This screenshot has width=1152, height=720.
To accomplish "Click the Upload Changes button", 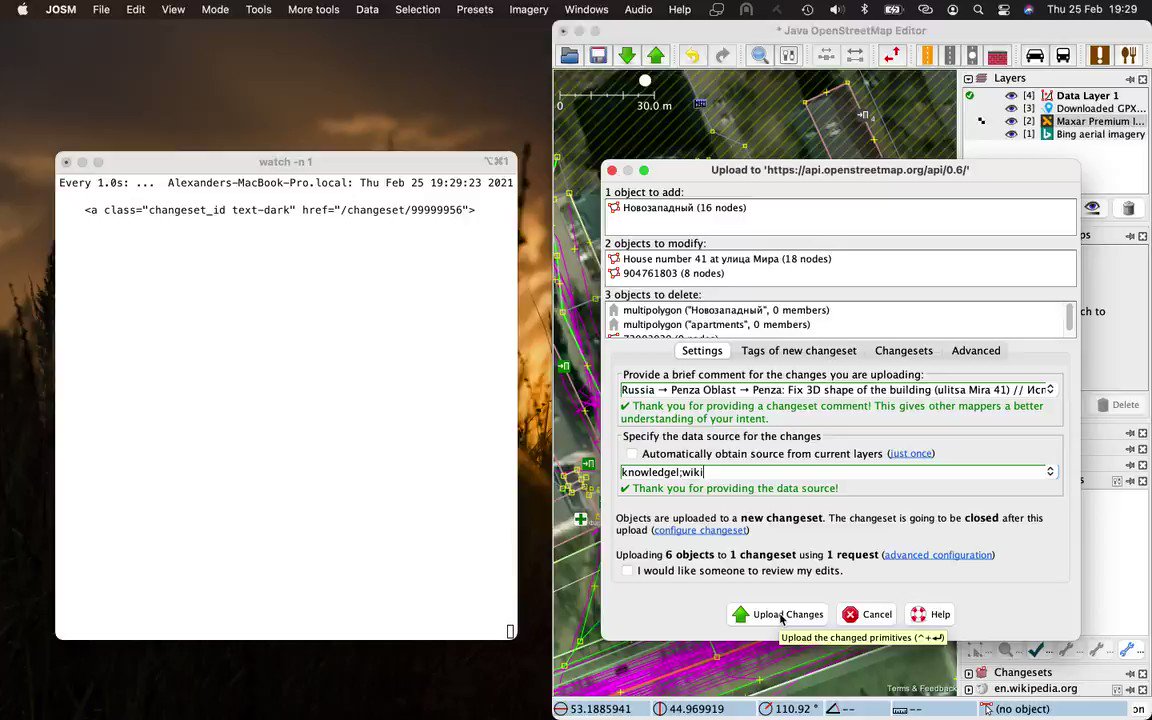I will point(778,614).
